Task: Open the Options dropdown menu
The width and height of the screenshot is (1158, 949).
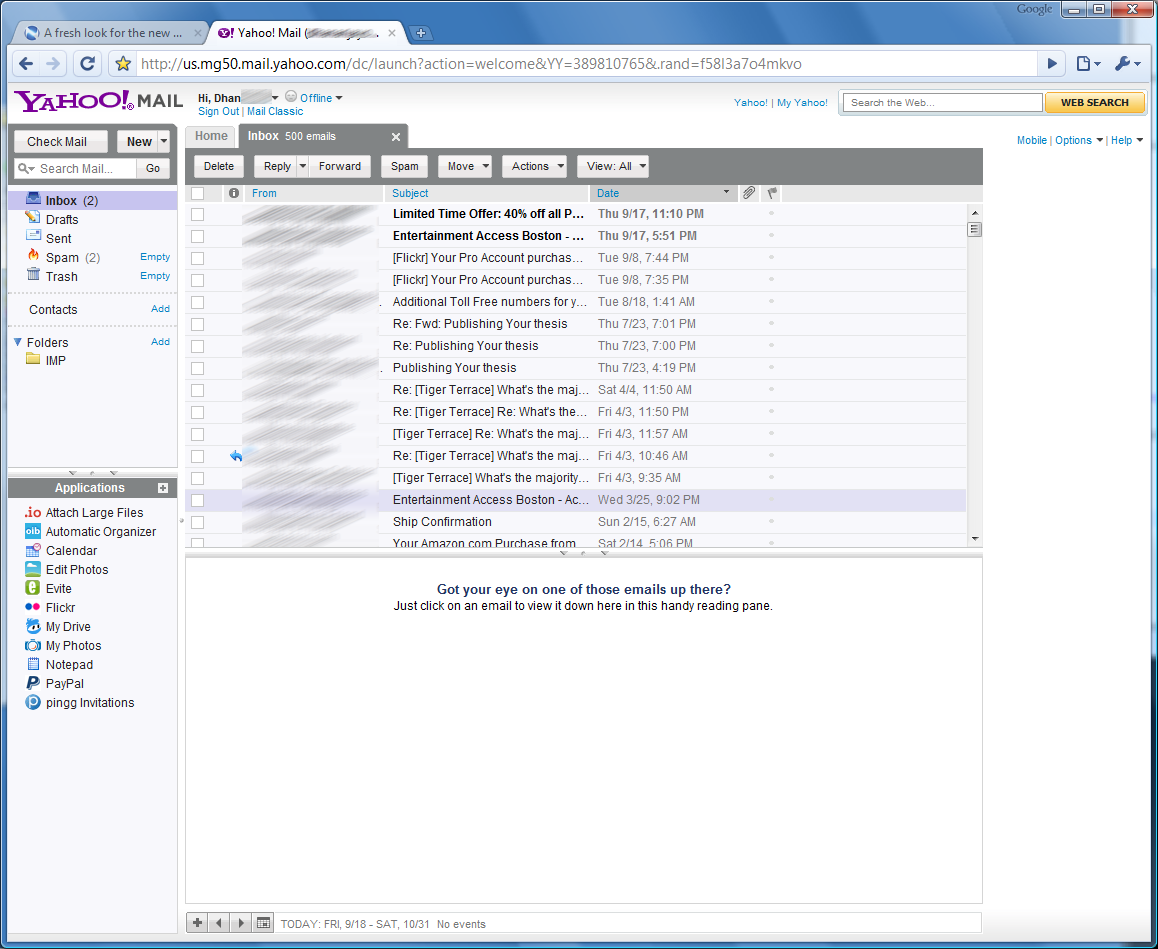Action: (1079, 140)
